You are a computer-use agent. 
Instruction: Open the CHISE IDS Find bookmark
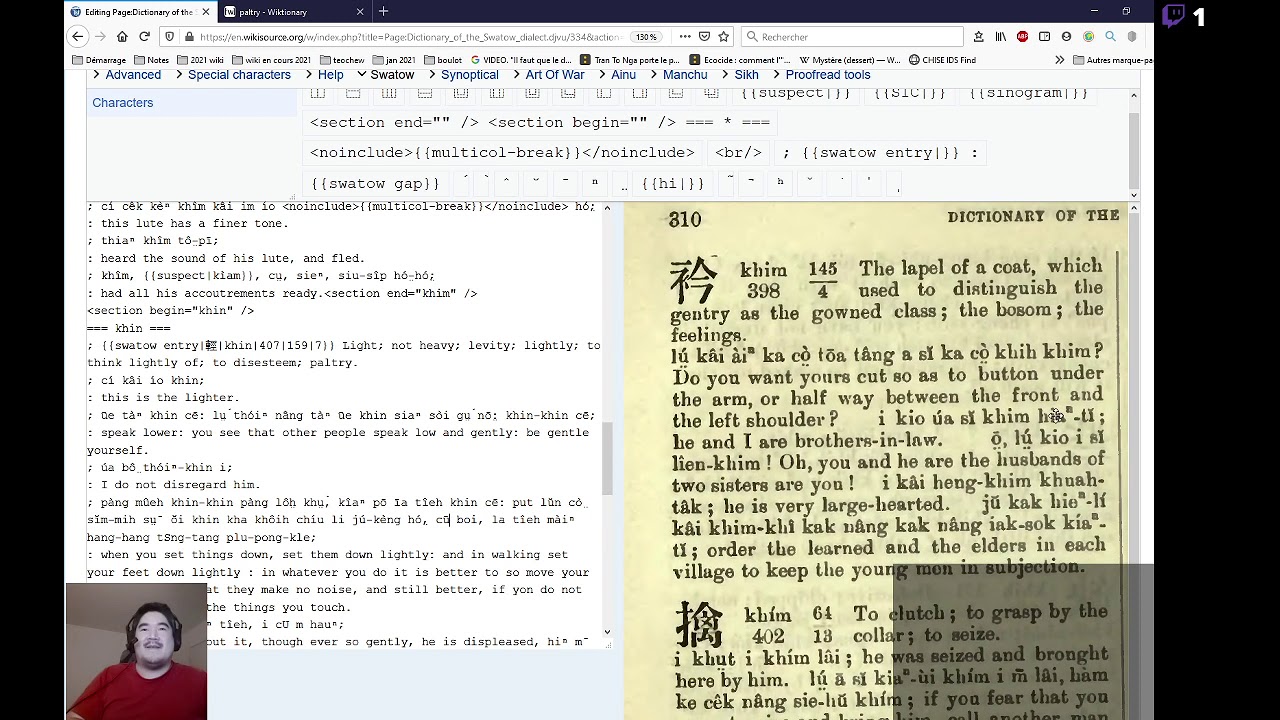pos(942,60)
